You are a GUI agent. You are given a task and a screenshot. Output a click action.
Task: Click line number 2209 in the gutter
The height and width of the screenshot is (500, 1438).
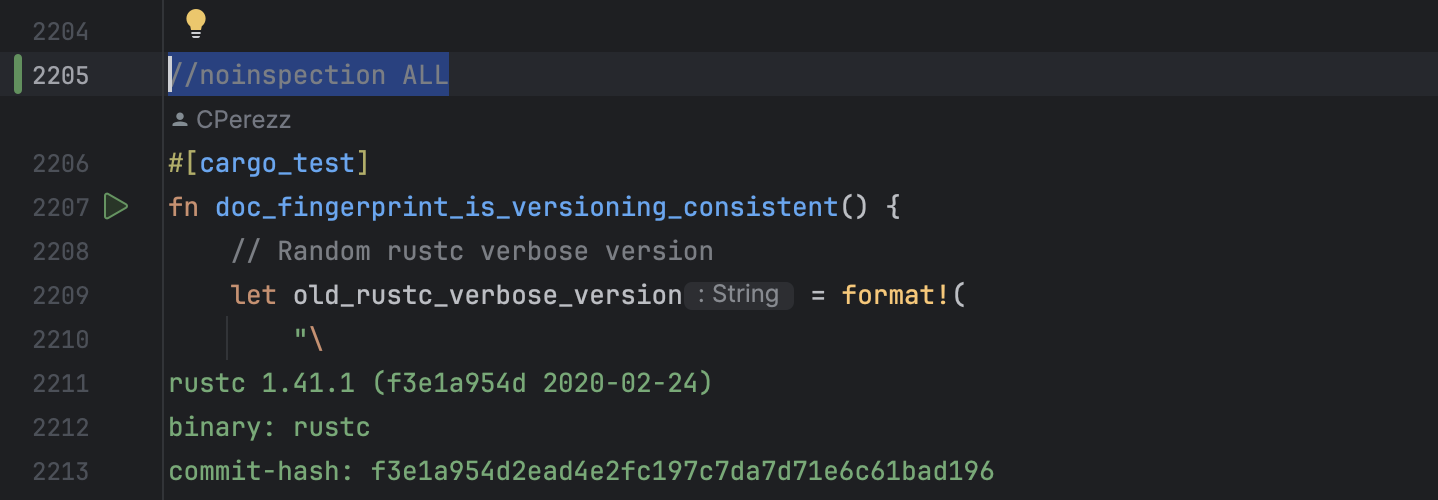coord(60,295)
